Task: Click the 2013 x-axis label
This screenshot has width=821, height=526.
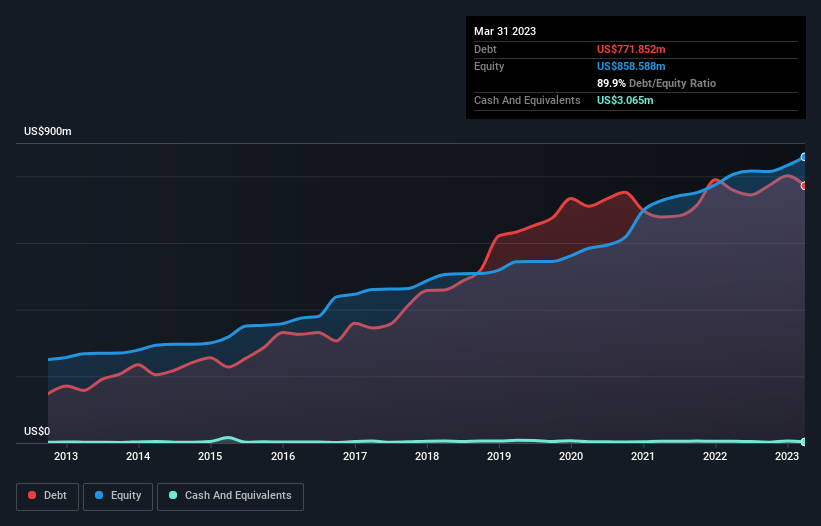Action: (66, 456)
